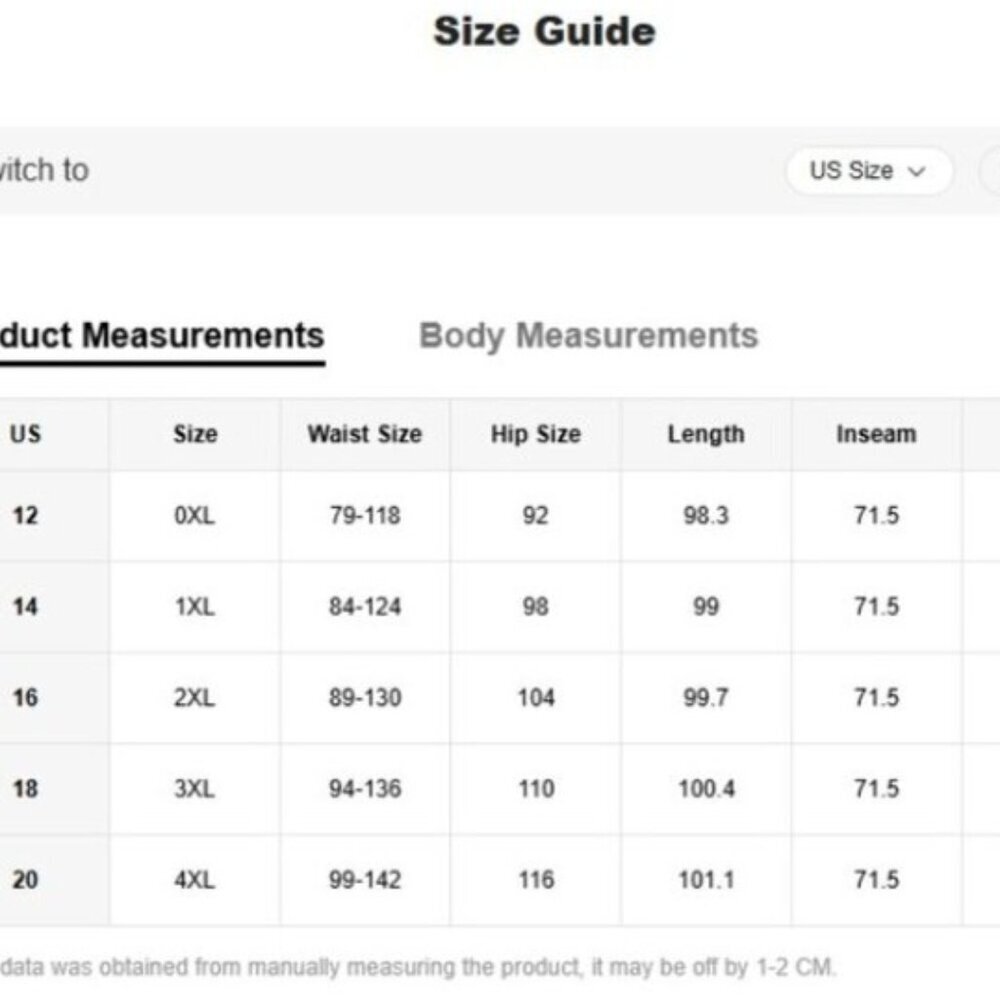The image size is (1000, 1000).
Task: Select the Product Measurements tab
Action: pos(161,335)
